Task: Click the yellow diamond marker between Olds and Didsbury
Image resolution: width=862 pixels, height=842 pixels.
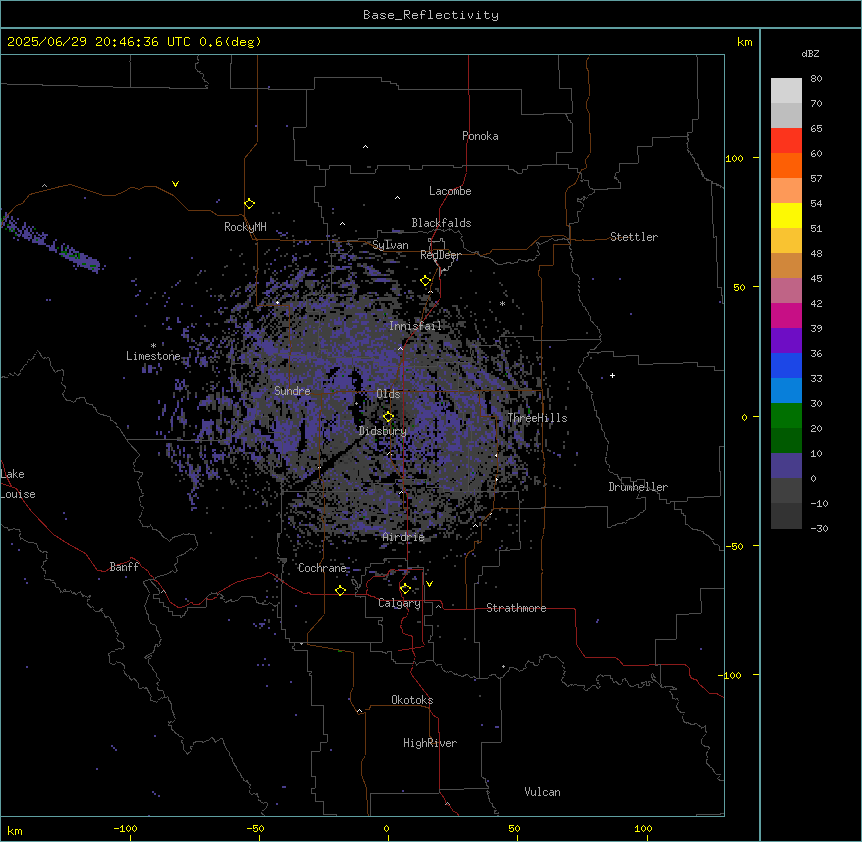Action: pyautogui.click(x=388, y=416)
